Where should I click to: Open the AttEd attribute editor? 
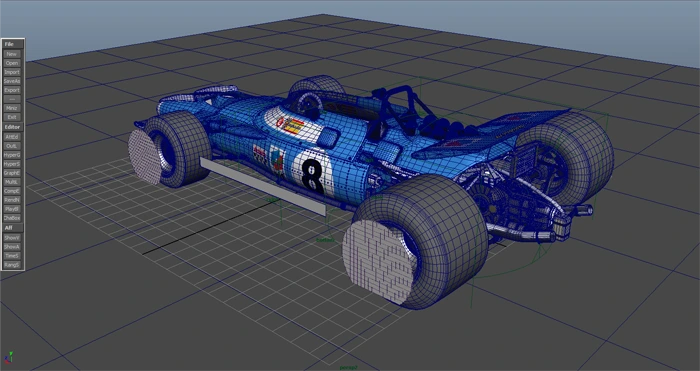coord(12,137)
